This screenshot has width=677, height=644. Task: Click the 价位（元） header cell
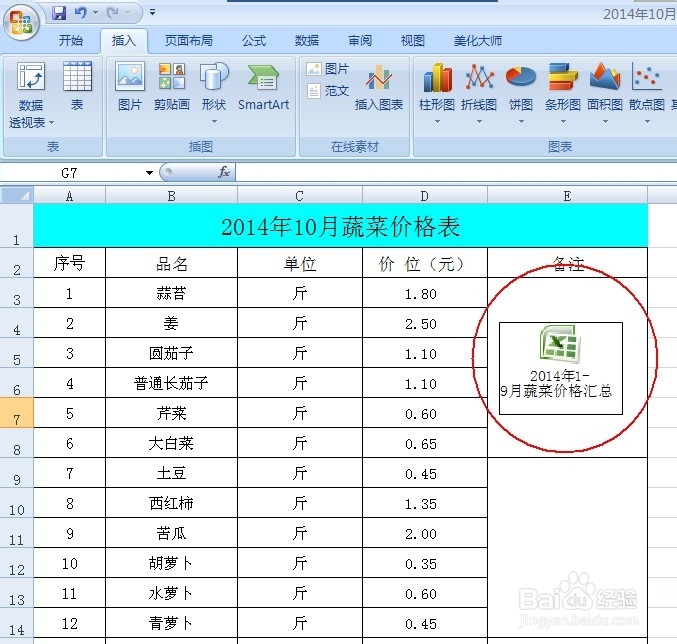tap(425, 263)
